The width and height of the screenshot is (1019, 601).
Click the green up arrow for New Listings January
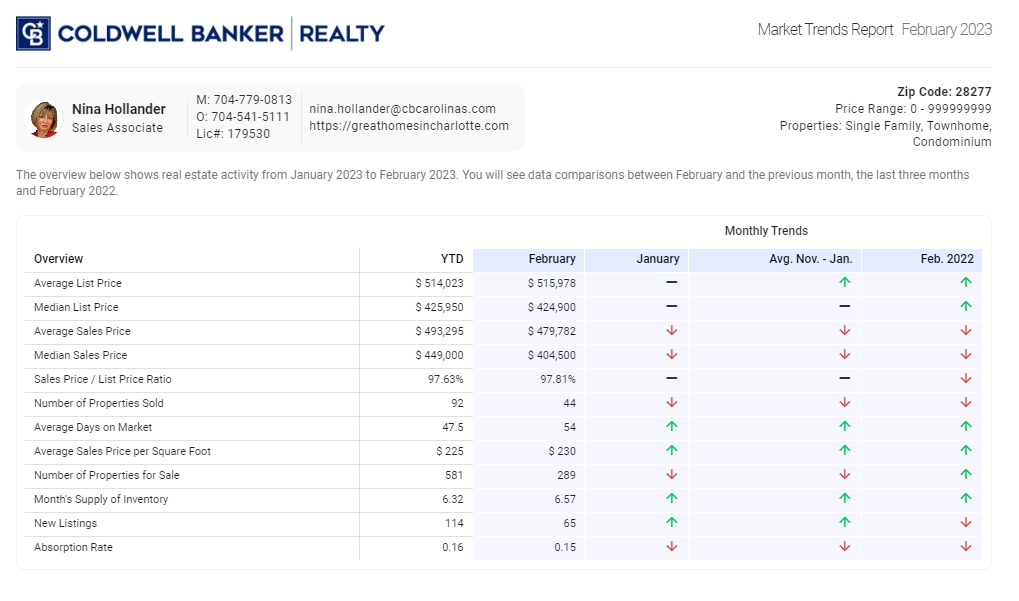(x=673, y=523)
